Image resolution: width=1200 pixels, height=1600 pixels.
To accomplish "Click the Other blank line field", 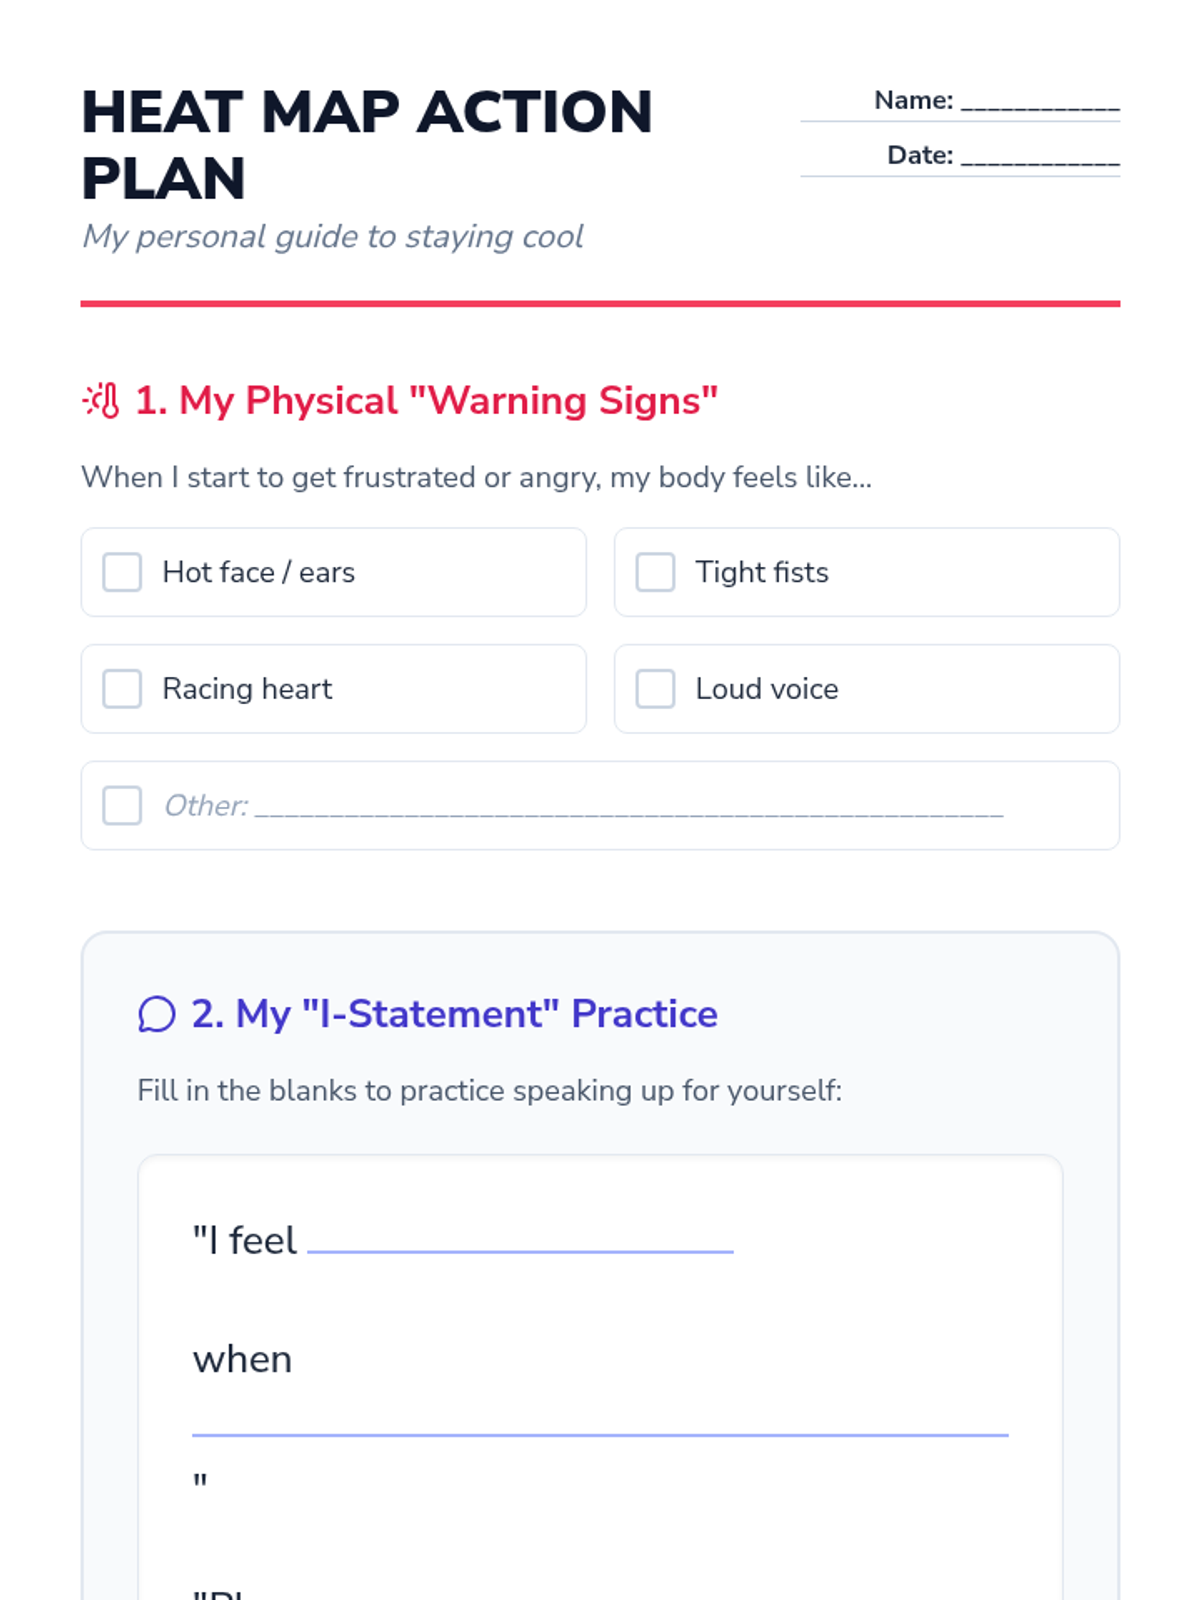I will (628, 808).
